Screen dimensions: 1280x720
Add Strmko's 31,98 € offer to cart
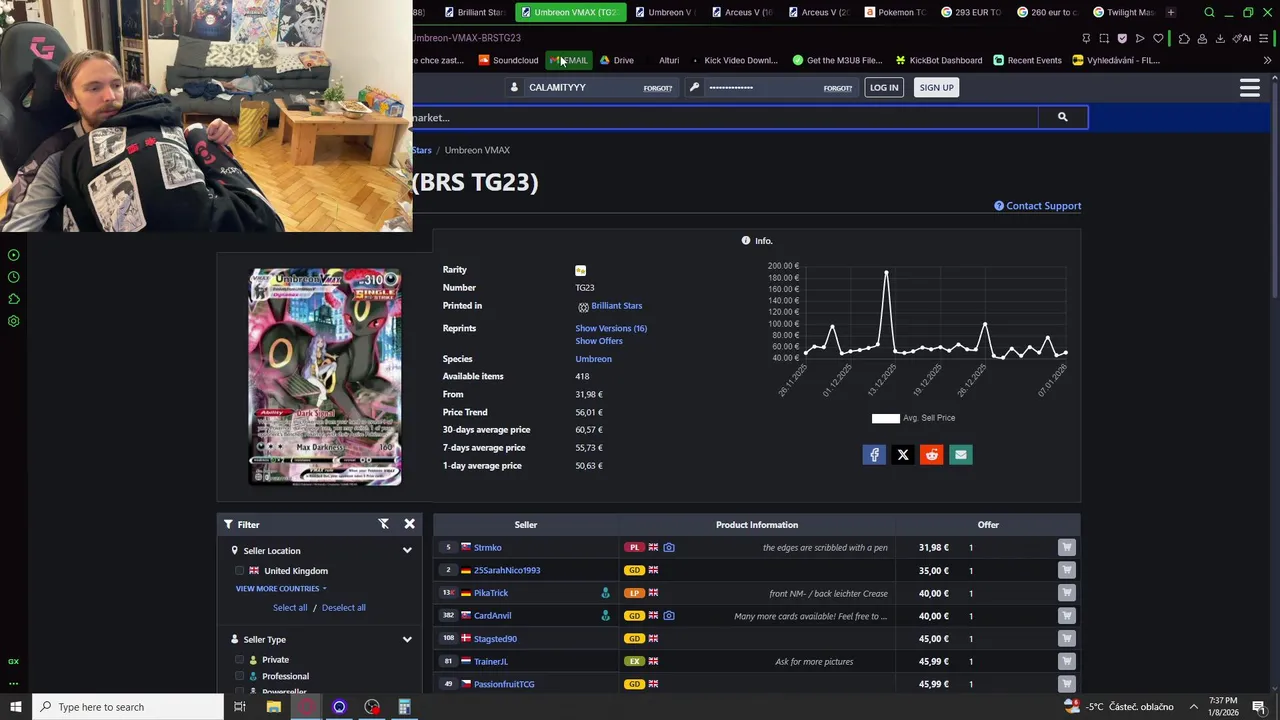tap(1067, 547)
